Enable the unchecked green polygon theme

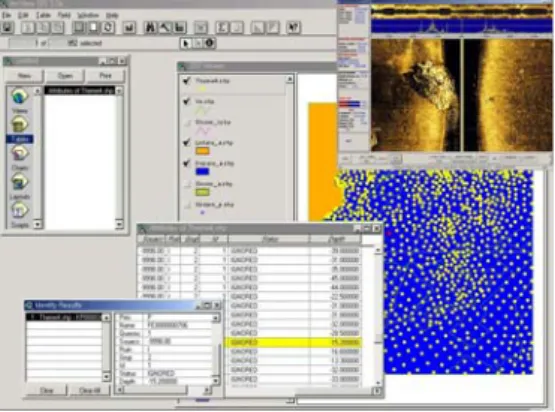(x=187, y=184)
